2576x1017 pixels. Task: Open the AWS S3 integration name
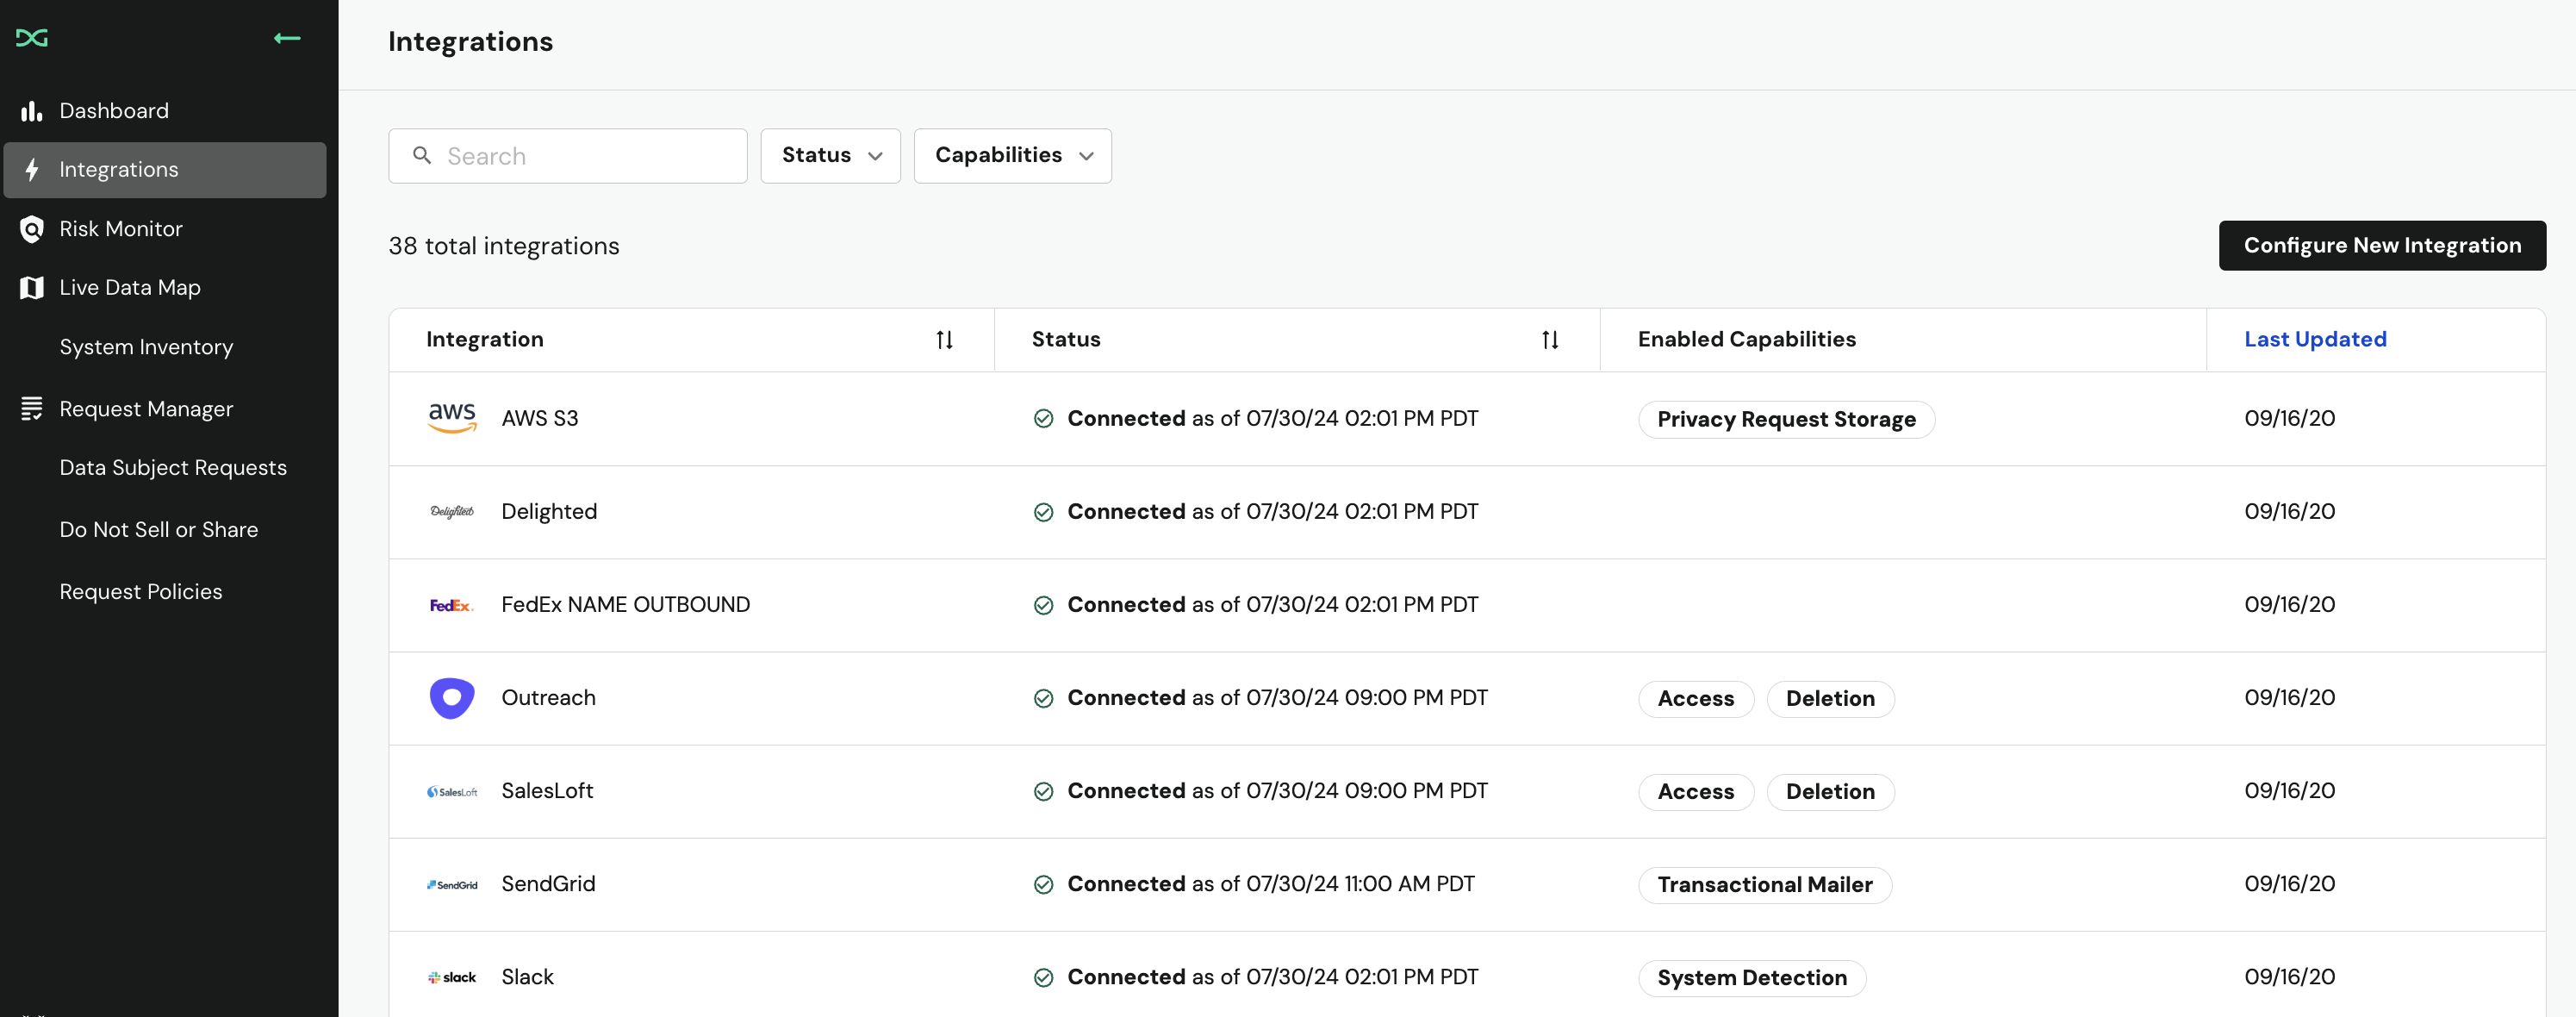point(540,419)
